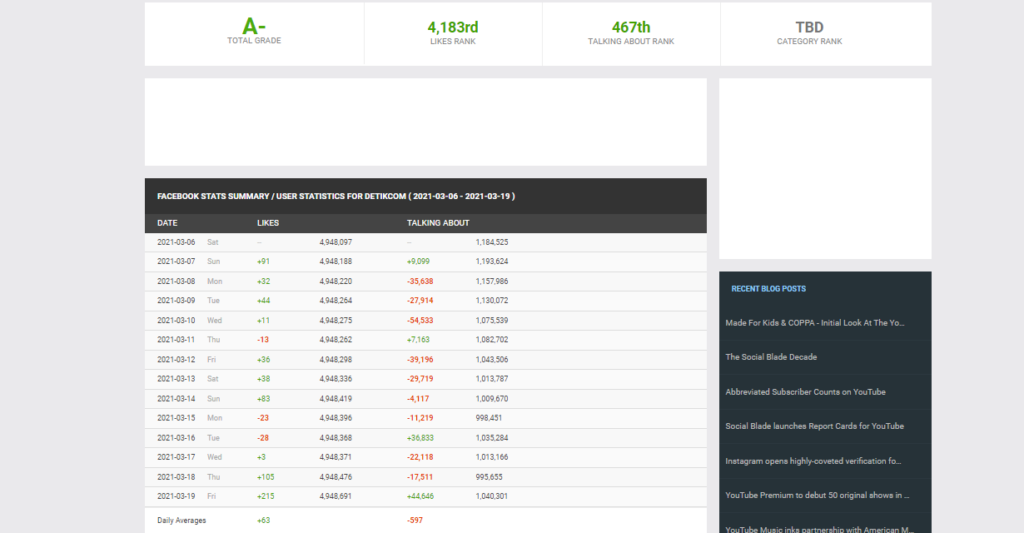Click the DATE column header
The width and height of the screenshot is (1024, 533).
[167, 223]
